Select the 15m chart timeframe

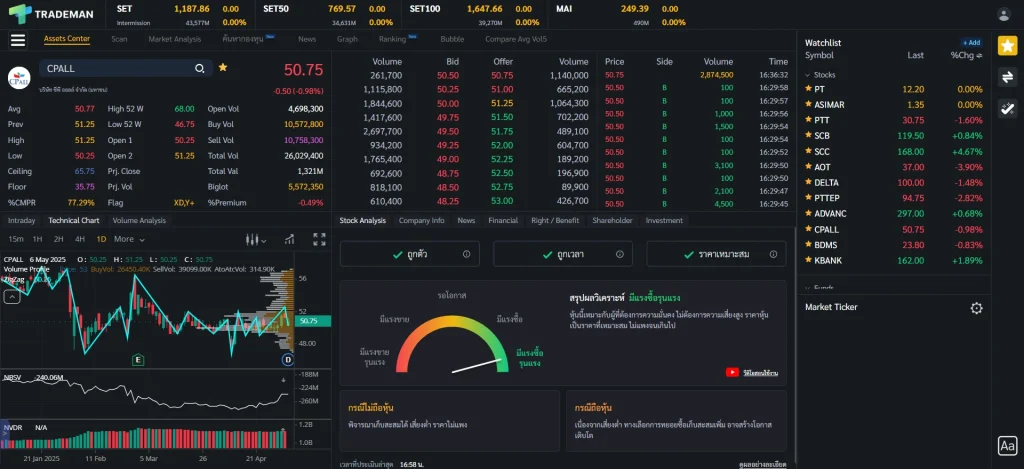(x=16, y=239)
